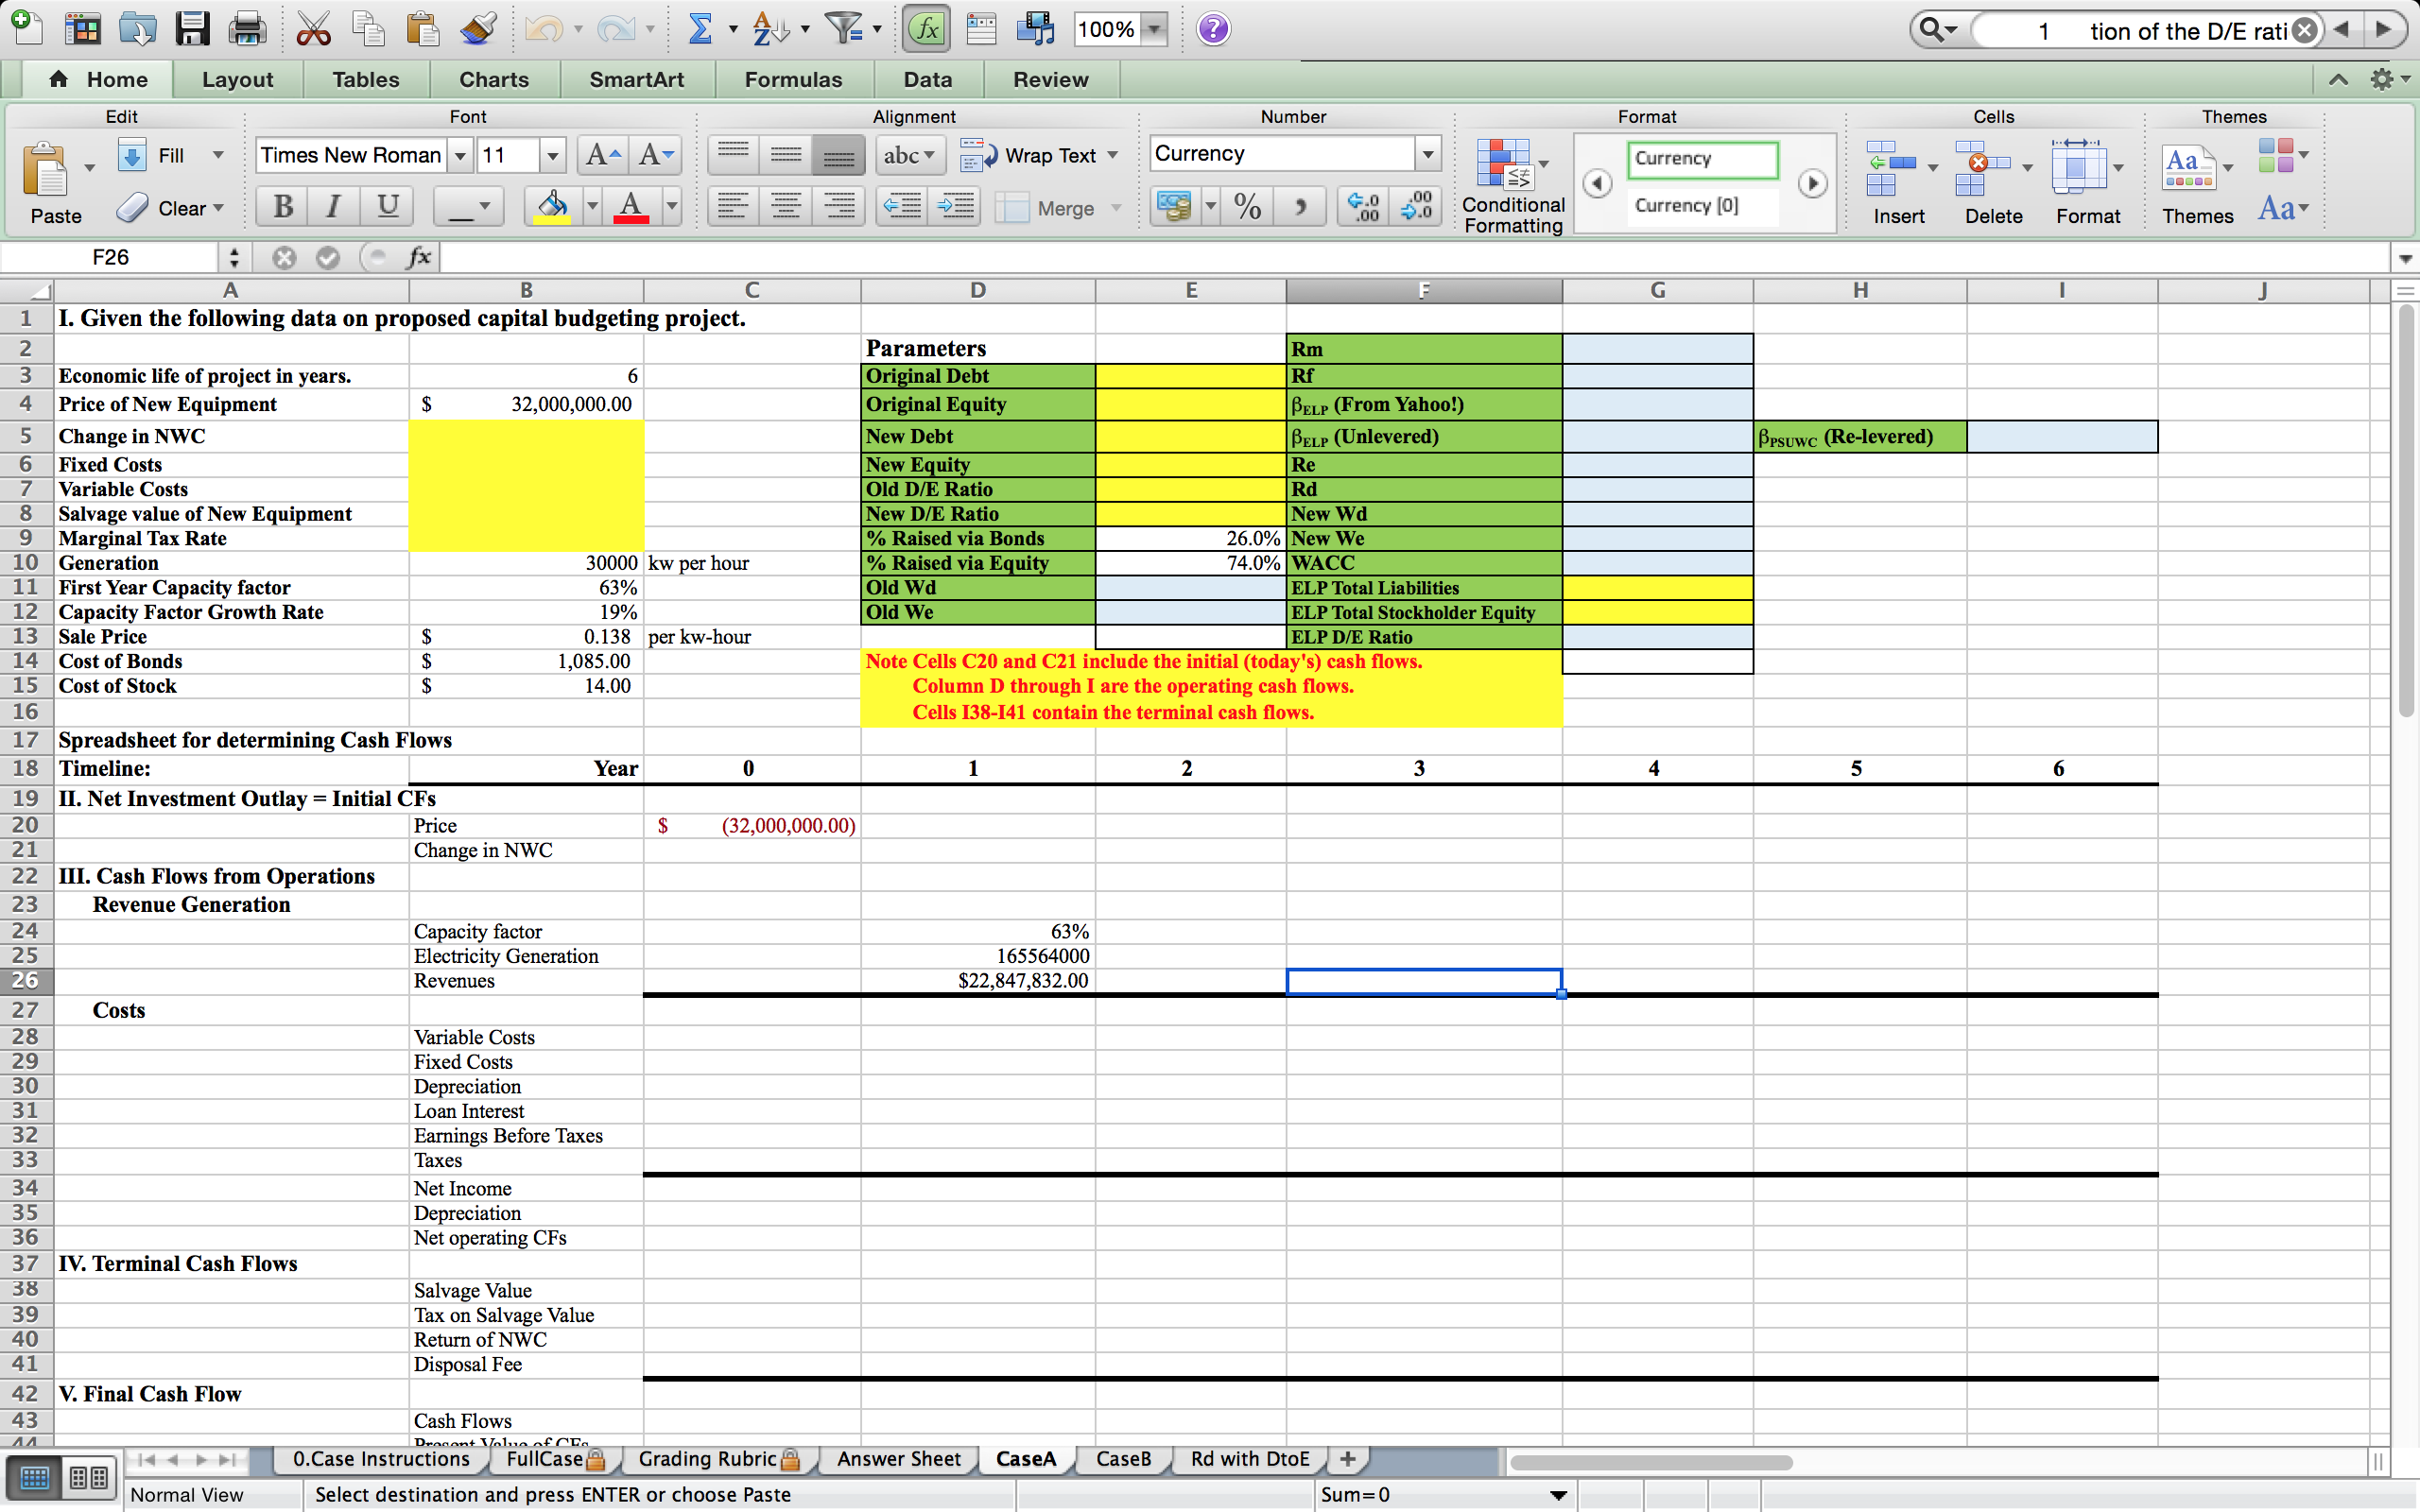Toggle Bold formatting
2420x1512 pixels.
(x=281, y=207)
